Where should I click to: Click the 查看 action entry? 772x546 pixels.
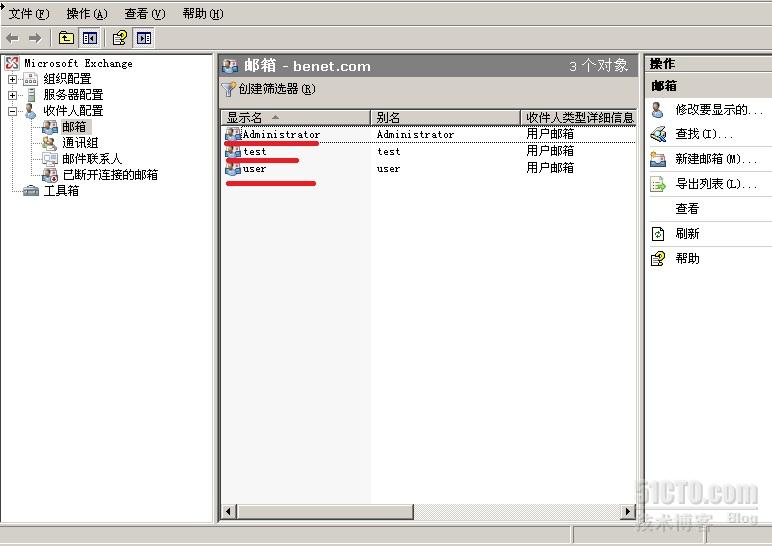[687, 209]
